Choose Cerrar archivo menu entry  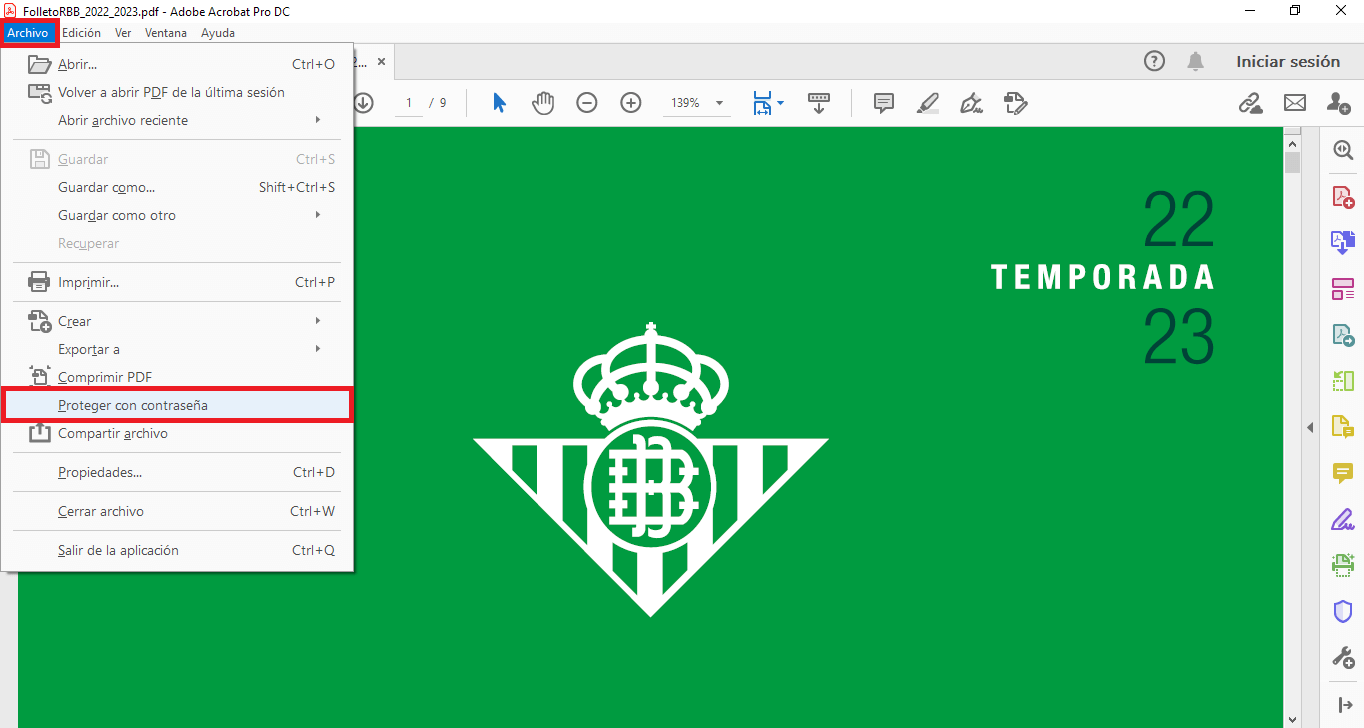(176, 511)
